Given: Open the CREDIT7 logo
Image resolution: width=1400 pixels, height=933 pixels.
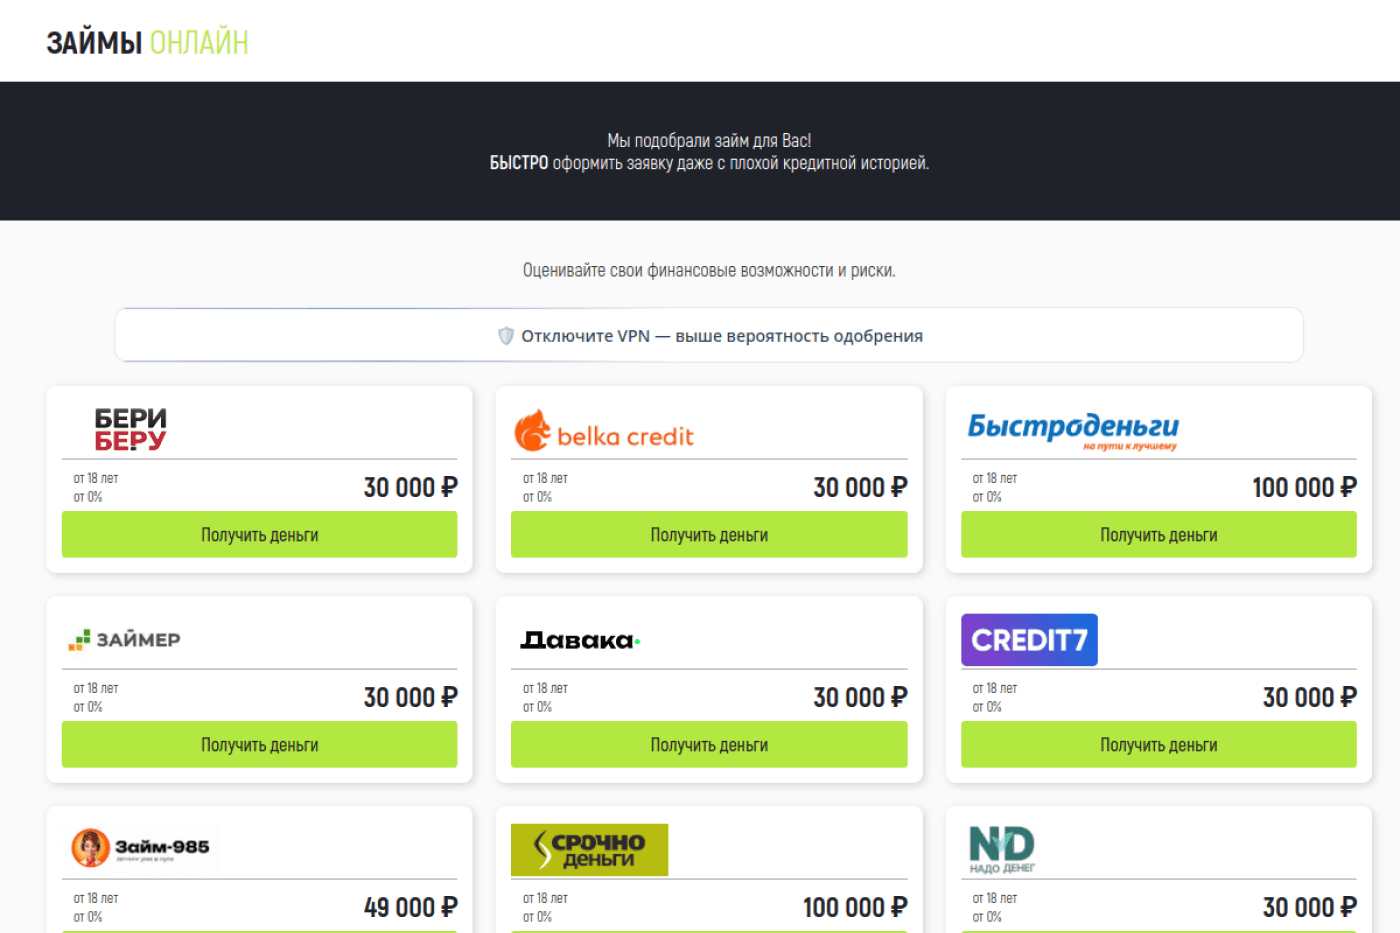Looking at the screenshot, I should 1029,640.
